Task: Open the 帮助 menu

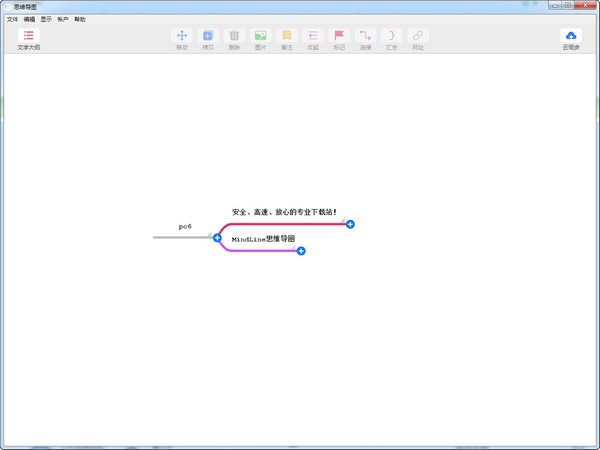Action: coord(80,19)
